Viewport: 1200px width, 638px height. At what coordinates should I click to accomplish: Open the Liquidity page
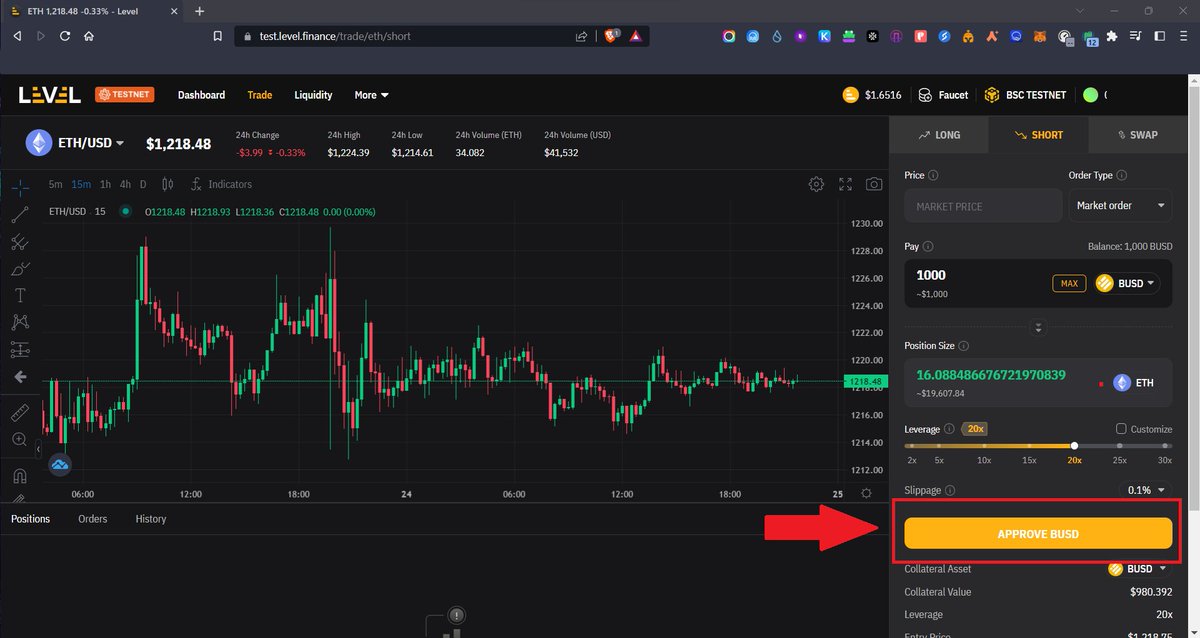pyautogui.click(x=313, y=95)
